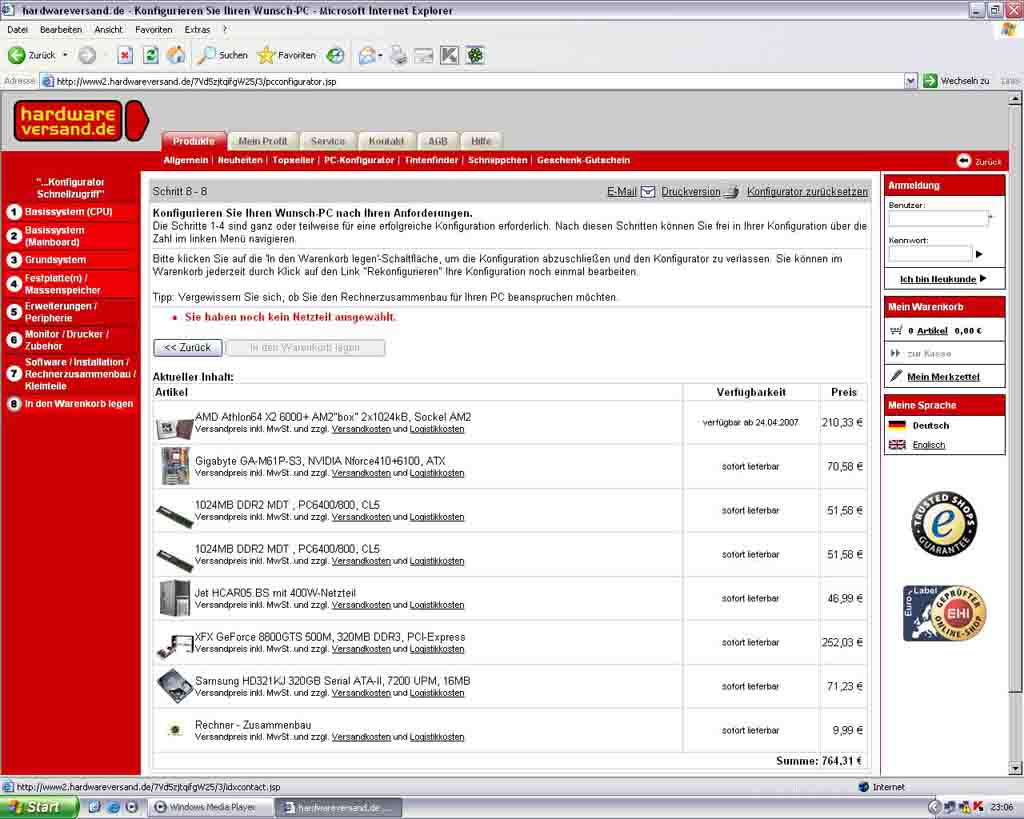Click the Mail envelope toolbar icon
This screenshot has width=1024, height=819.
pyautogui.click(x=366, y=56)
